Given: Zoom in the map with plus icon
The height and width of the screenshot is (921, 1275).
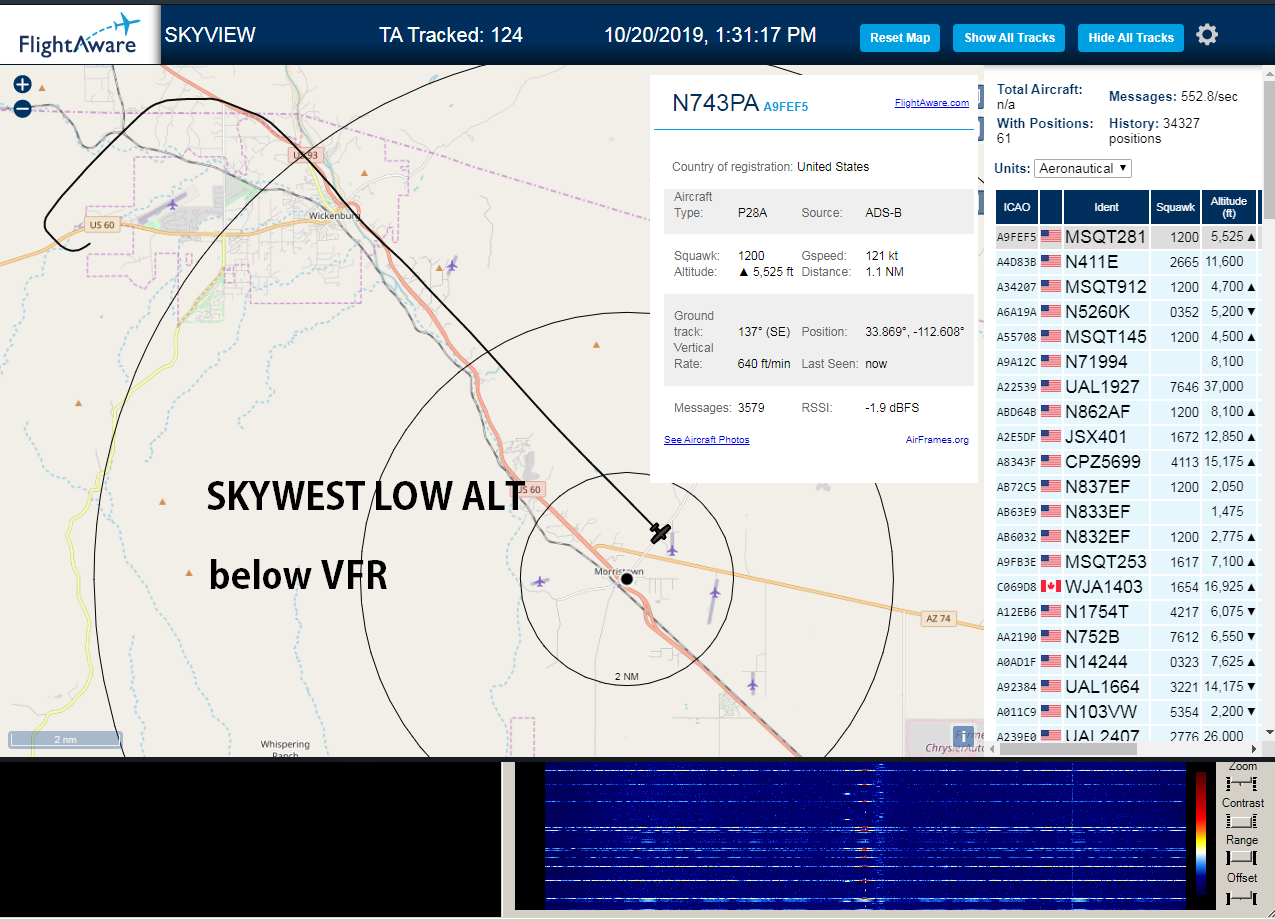Looking at the screenshot, I should [23, 85].
